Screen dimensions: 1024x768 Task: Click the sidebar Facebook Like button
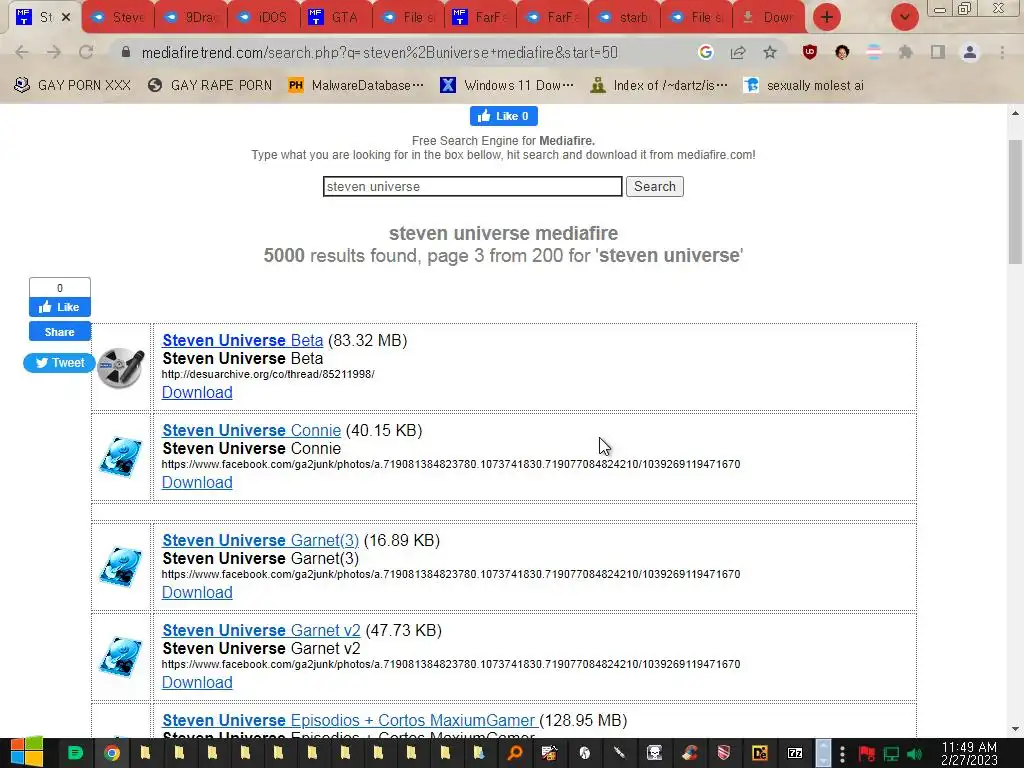coord(59,307)
